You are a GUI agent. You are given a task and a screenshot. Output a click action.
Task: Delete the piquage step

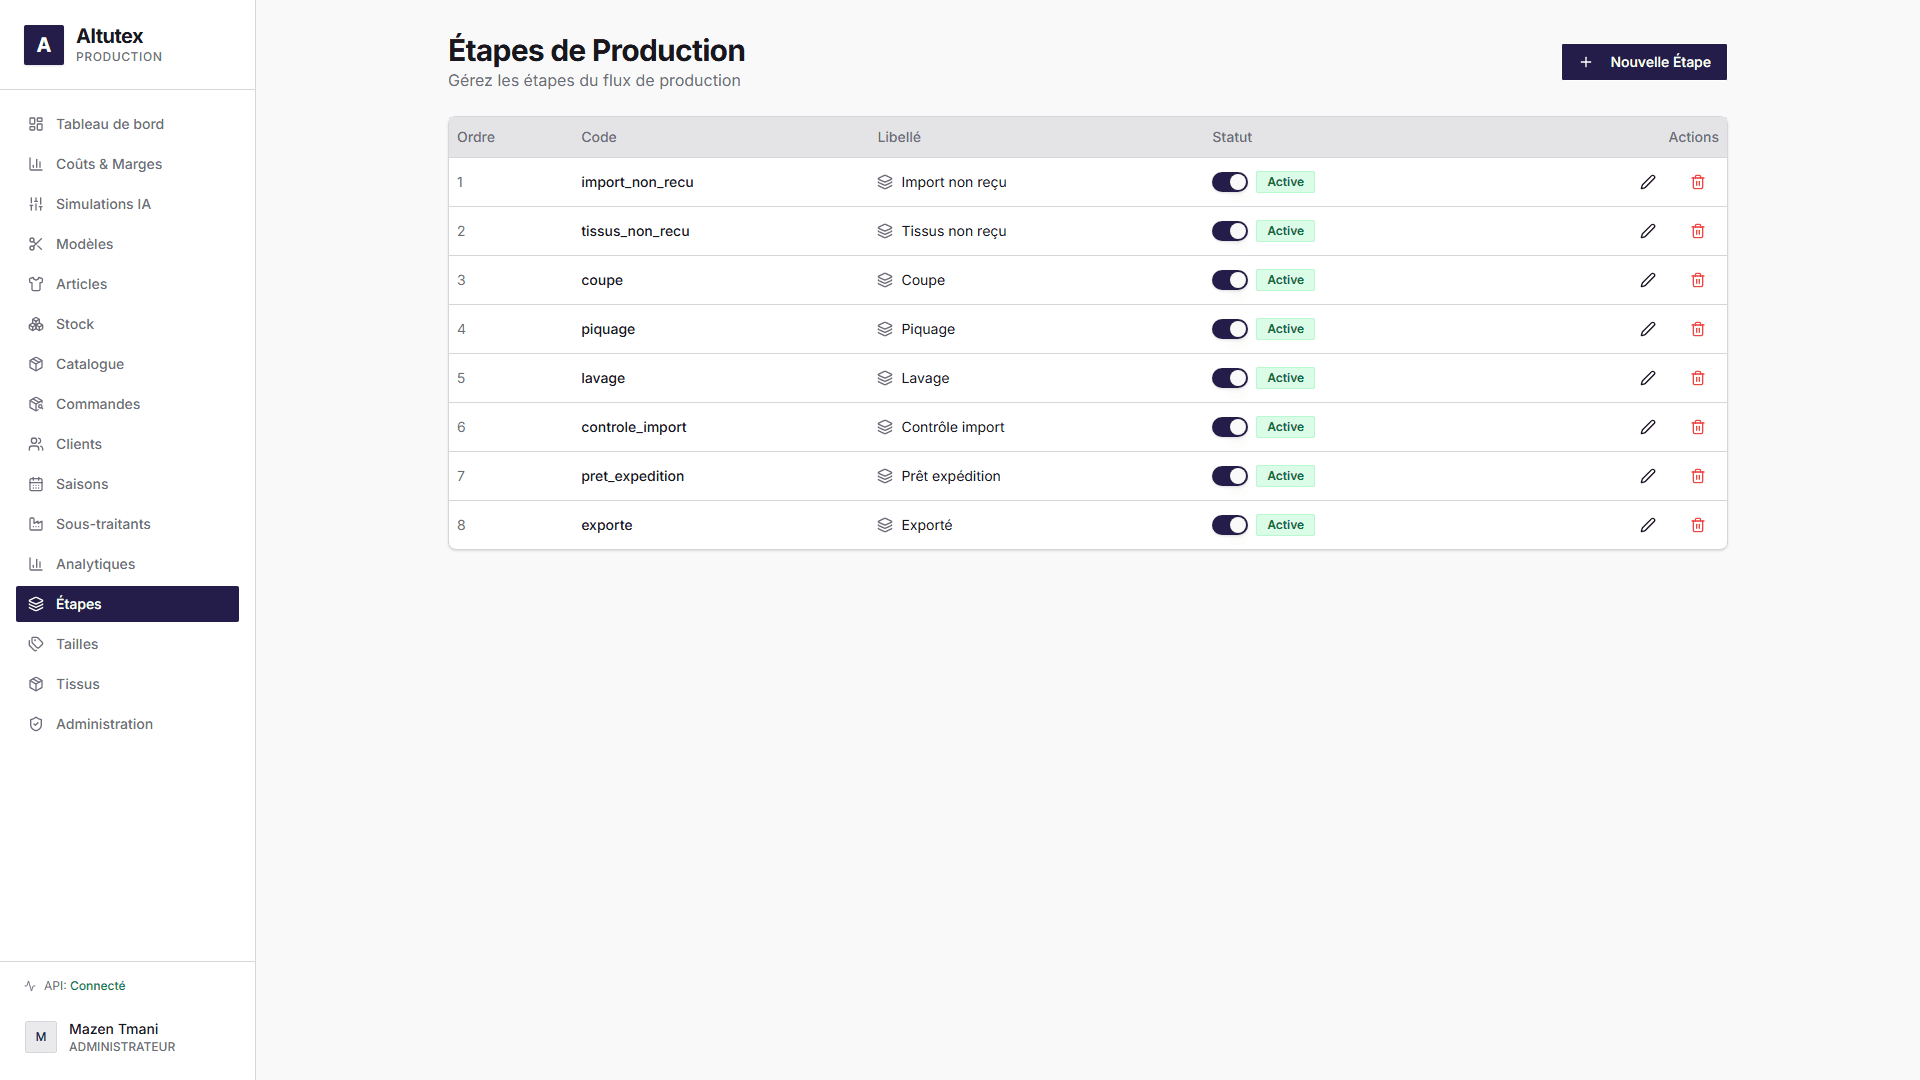pyautogui.click(x=1698, y=329)
